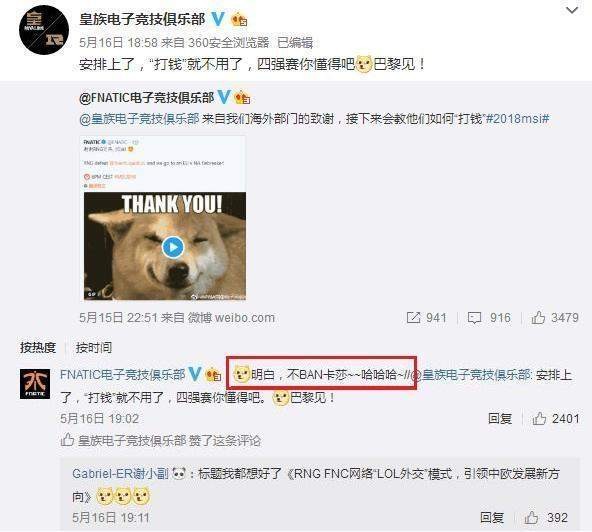Play the THANK YOU dog video
The image size is (592, 532).
click(x=173, y=247)
